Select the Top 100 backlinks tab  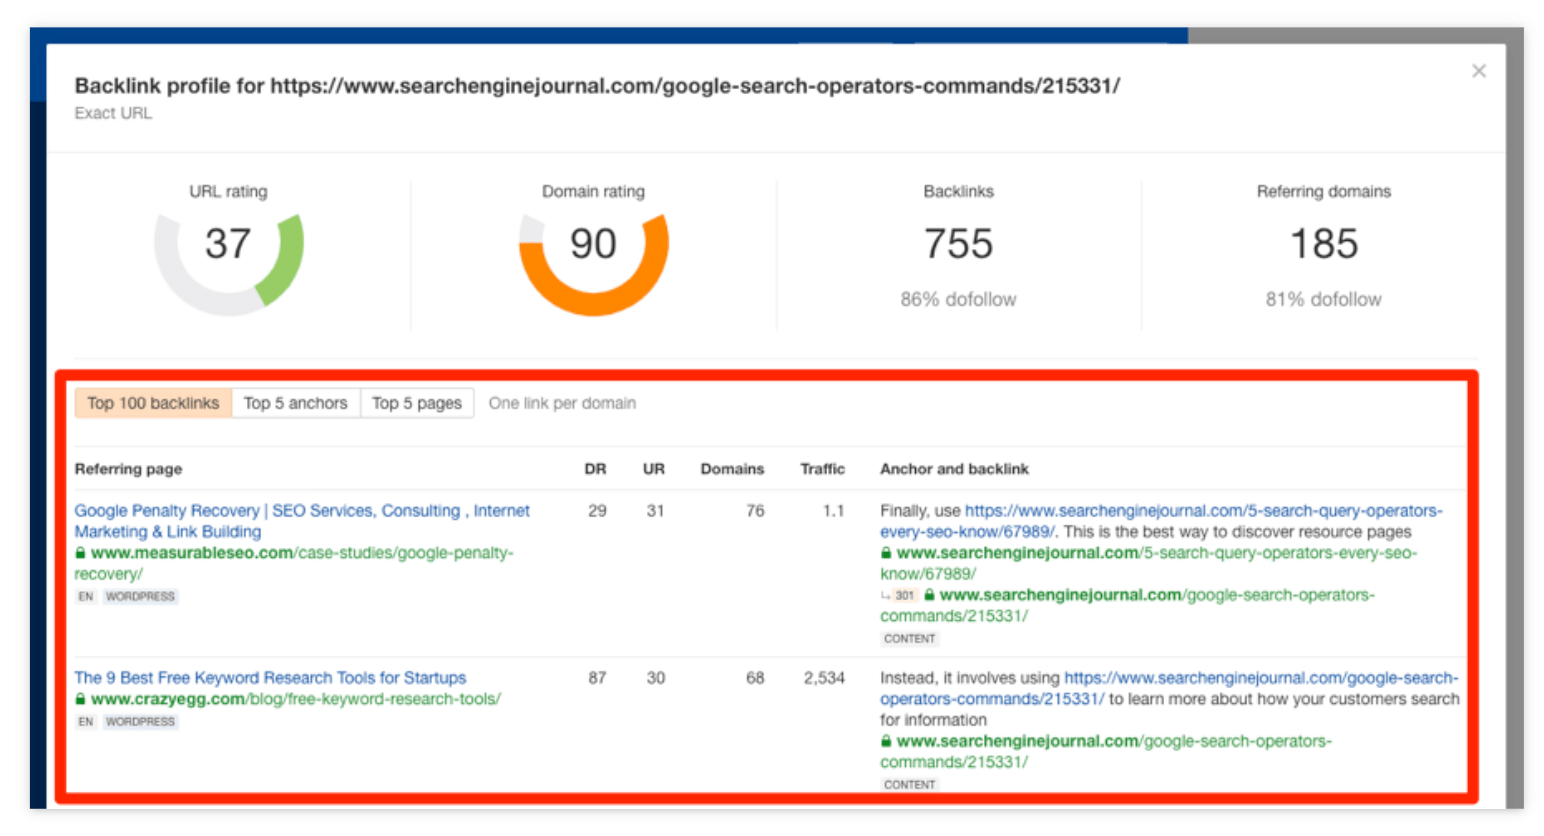[153, 403]
